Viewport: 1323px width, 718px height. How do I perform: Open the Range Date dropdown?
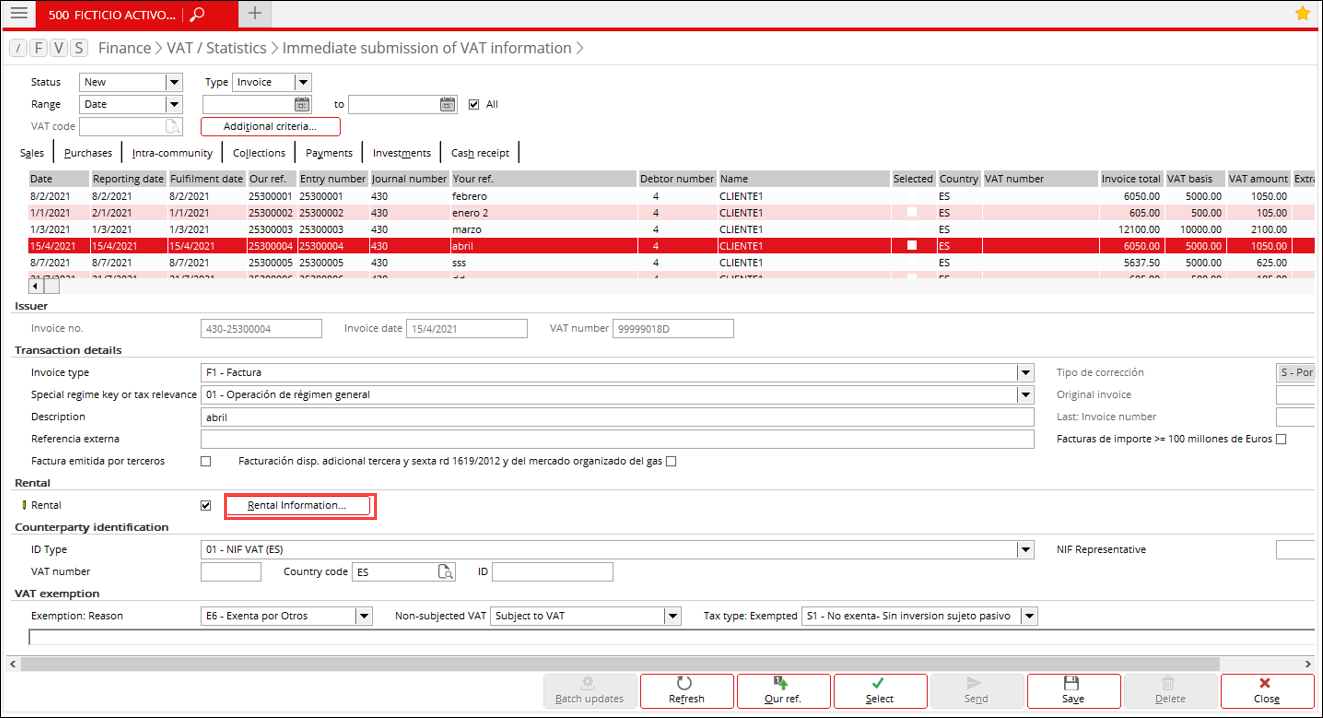coord(174,104)
